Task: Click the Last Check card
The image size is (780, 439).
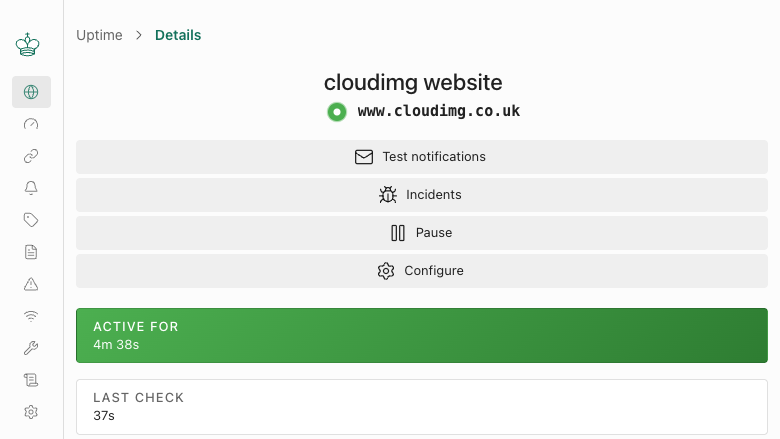Action: 422,407
